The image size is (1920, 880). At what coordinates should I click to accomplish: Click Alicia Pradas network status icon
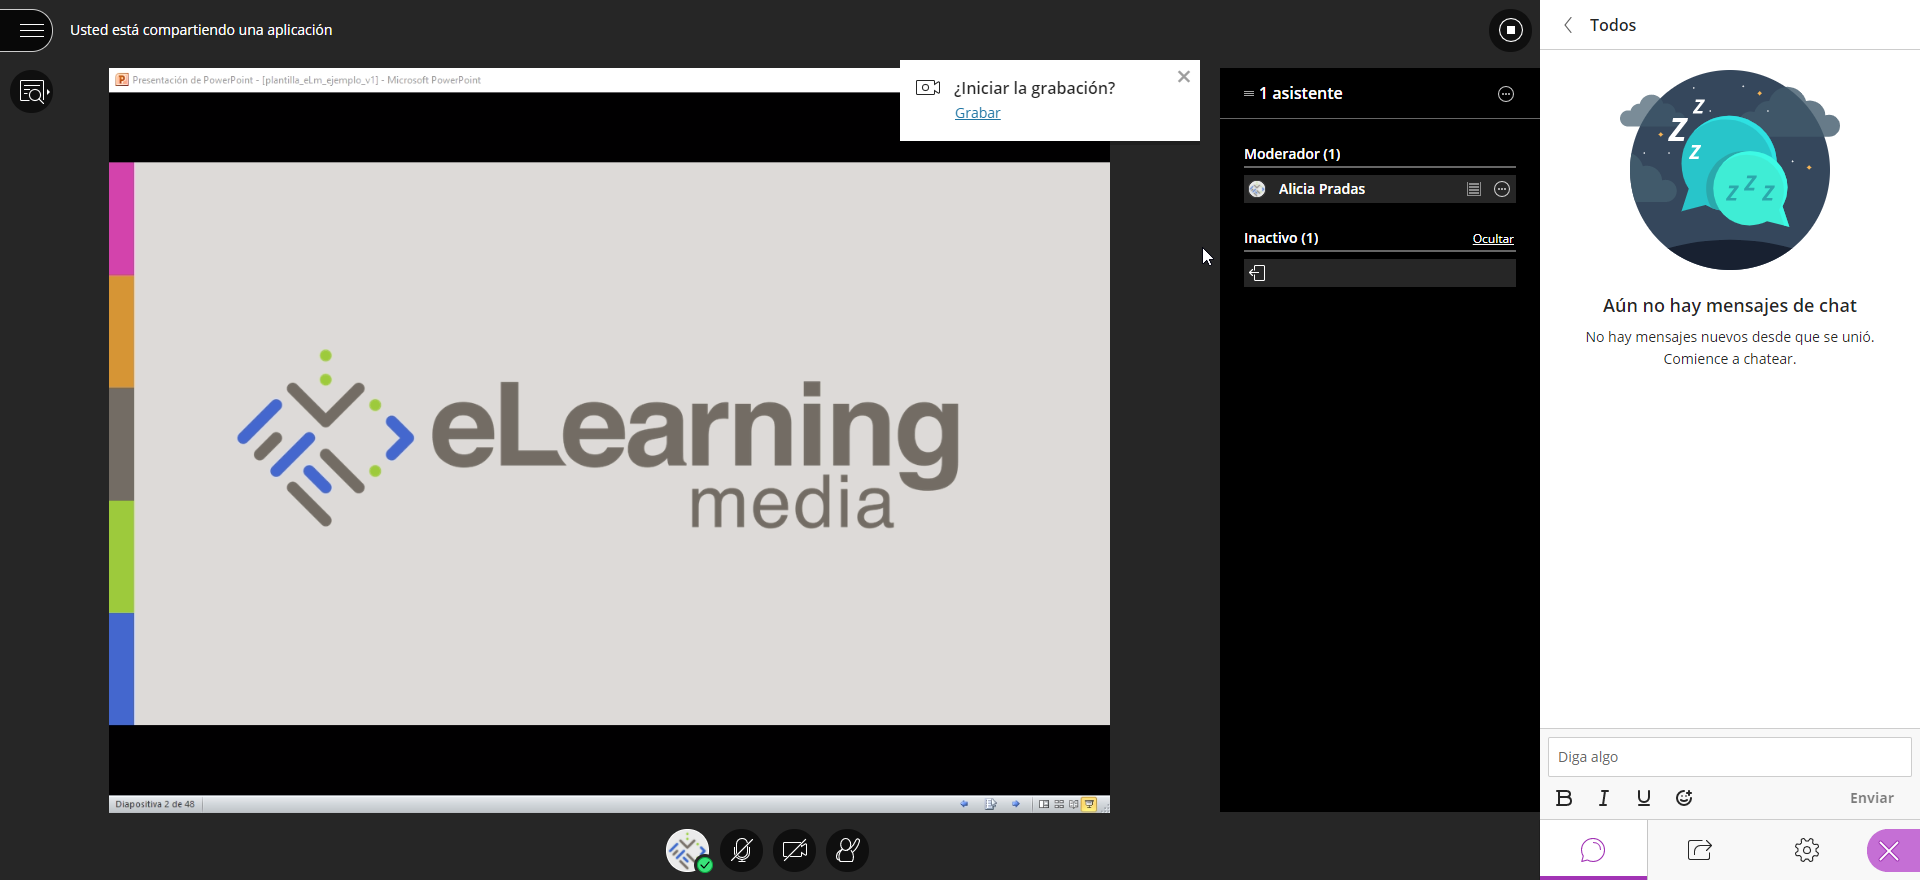click(1474, 189)
